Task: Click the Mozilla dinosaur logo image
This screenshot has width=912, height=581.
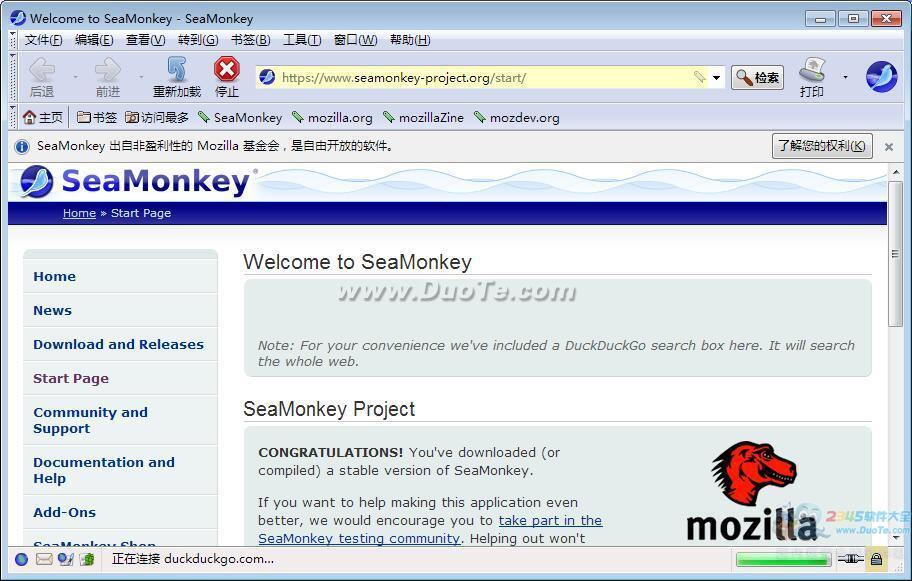Action: pyautogui.click(x=753, y=490)
